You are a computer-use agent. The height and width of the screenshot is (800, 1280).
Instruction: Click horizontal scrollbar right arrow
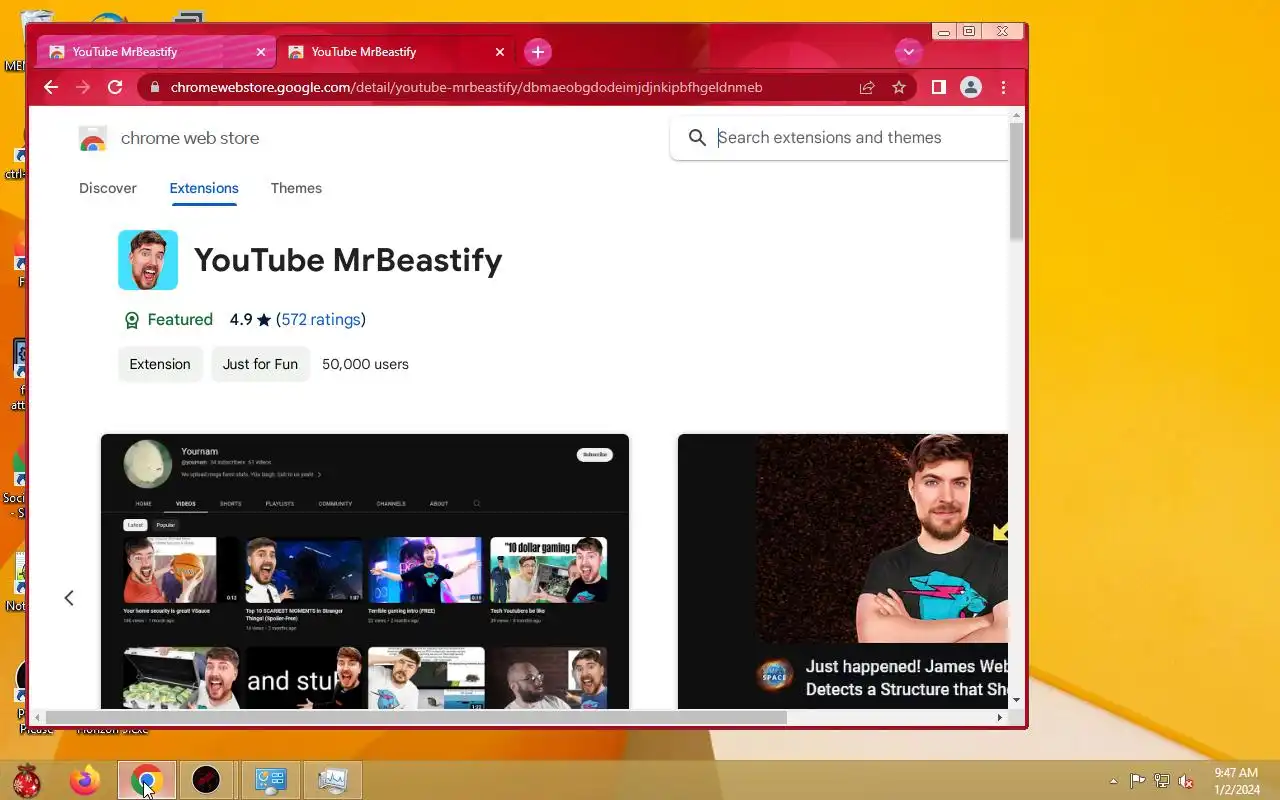(999, 717)
